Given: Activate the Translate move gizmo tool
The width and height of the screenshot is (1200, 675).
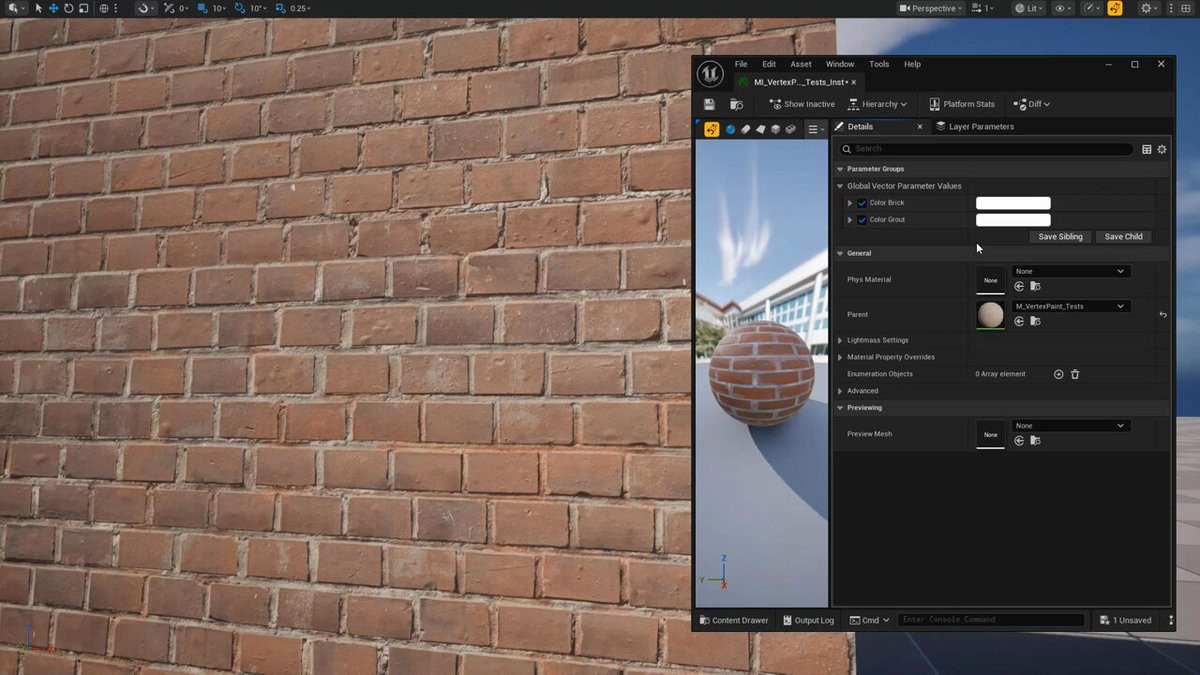Looking at the screenshot, I should [x=54, y=8].
